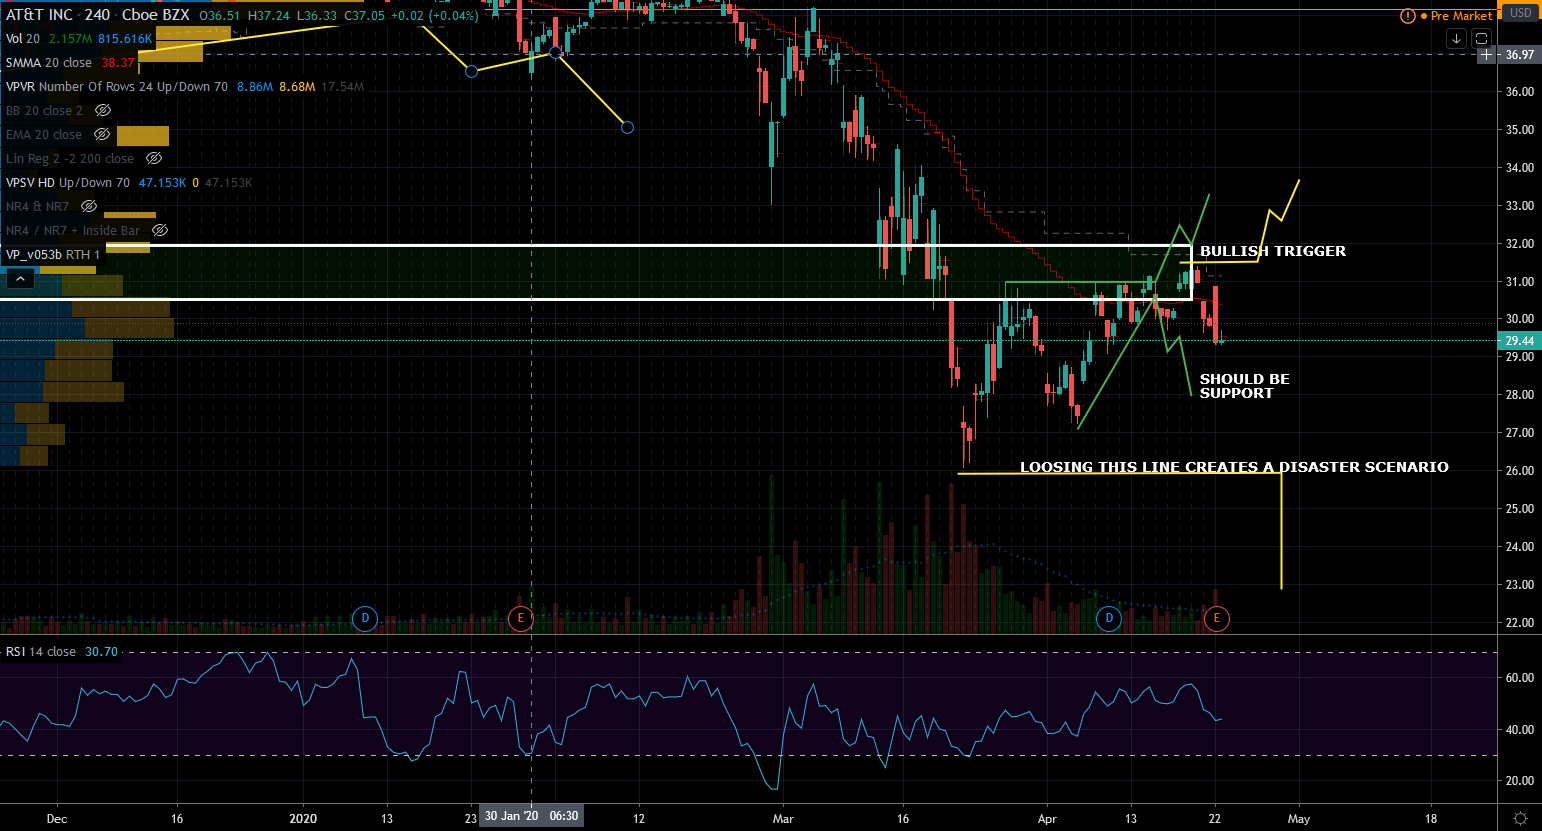Screen dimensions: 1542x831
Task: Click the Apr label on the time axis
Action: (1047, 819)
